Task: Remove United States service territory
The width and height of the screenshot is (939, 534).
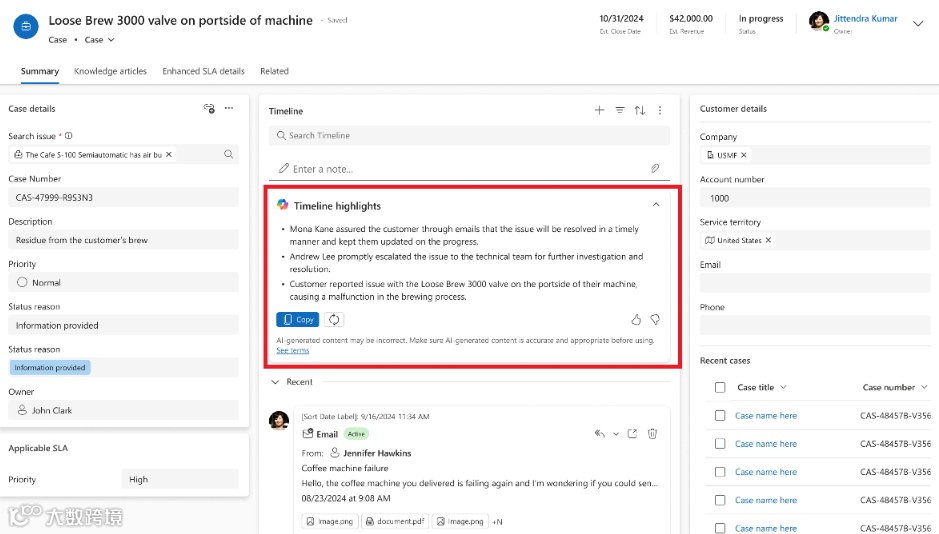Action: point(768,240)
